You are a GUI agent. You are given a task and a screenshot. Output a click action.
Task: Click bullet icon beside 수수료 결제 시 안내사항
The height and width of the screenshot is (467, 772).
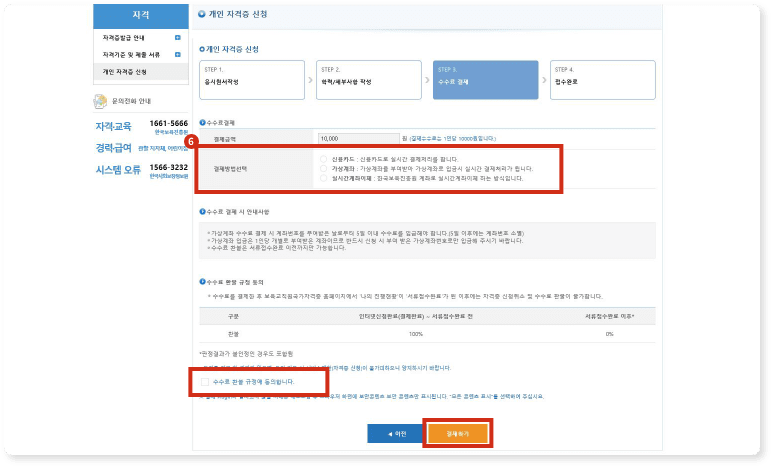coord(202,212)
